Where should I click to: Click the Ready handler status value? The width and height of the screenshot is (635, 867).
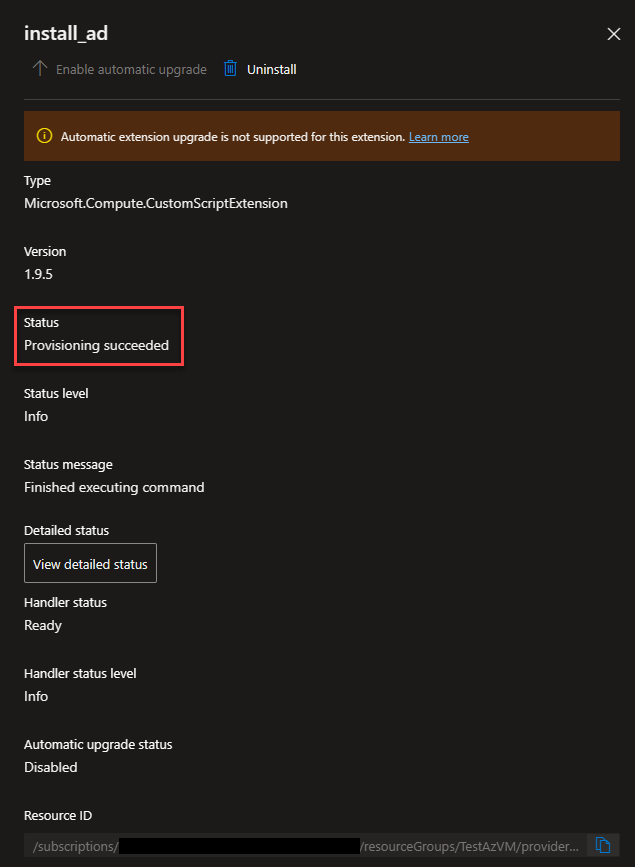tap(43, 625)
